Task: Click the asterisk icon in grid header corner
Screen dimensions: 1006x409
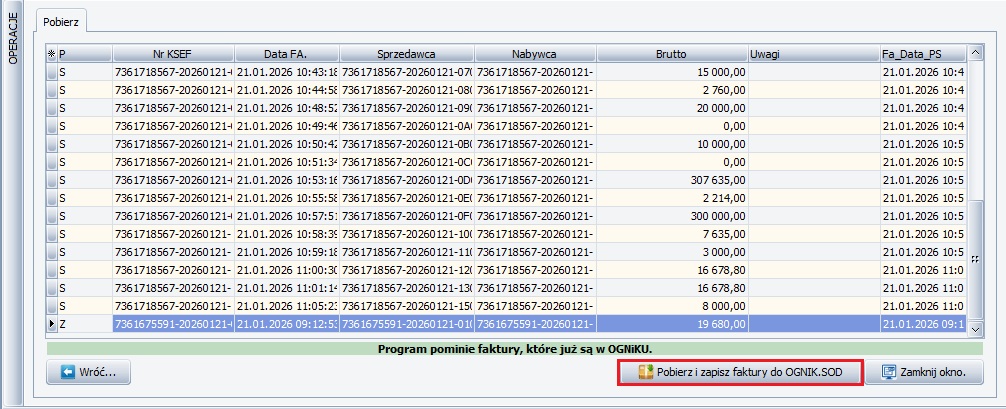Action: point(52,53)
